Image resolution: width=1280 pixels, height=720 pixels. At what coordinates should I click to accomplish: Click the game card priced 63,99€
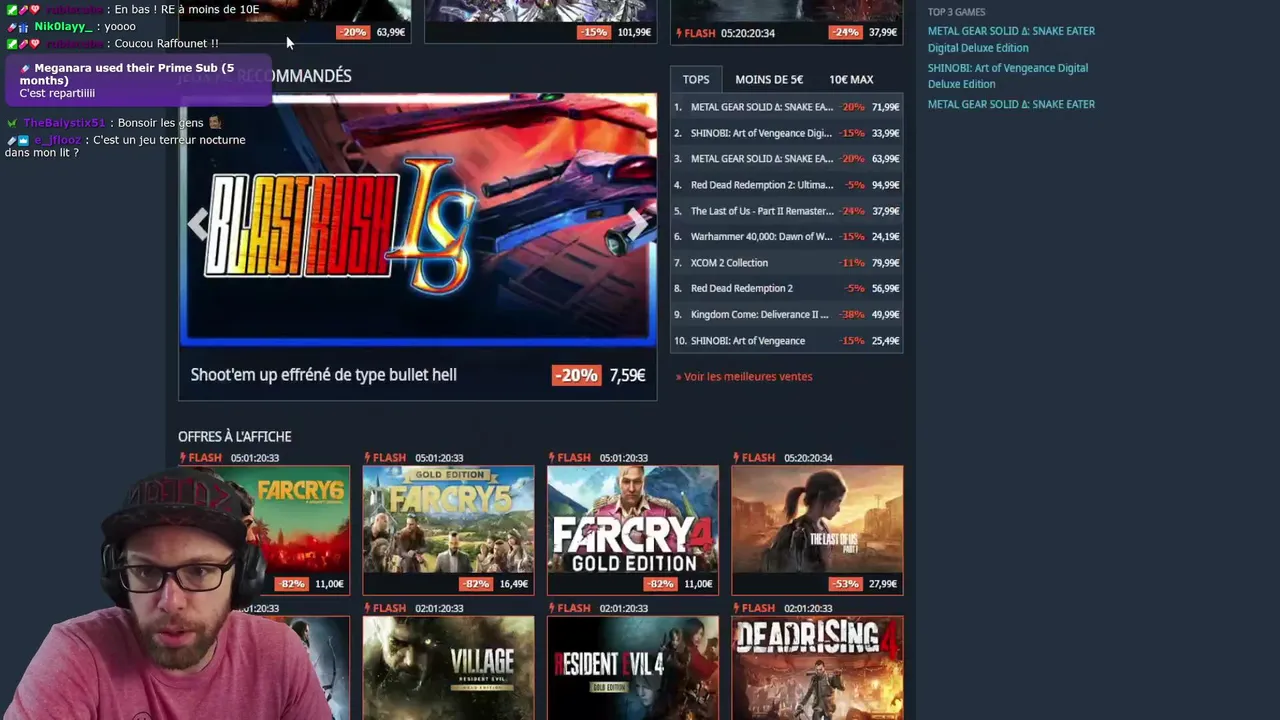(x=295, y=21)
